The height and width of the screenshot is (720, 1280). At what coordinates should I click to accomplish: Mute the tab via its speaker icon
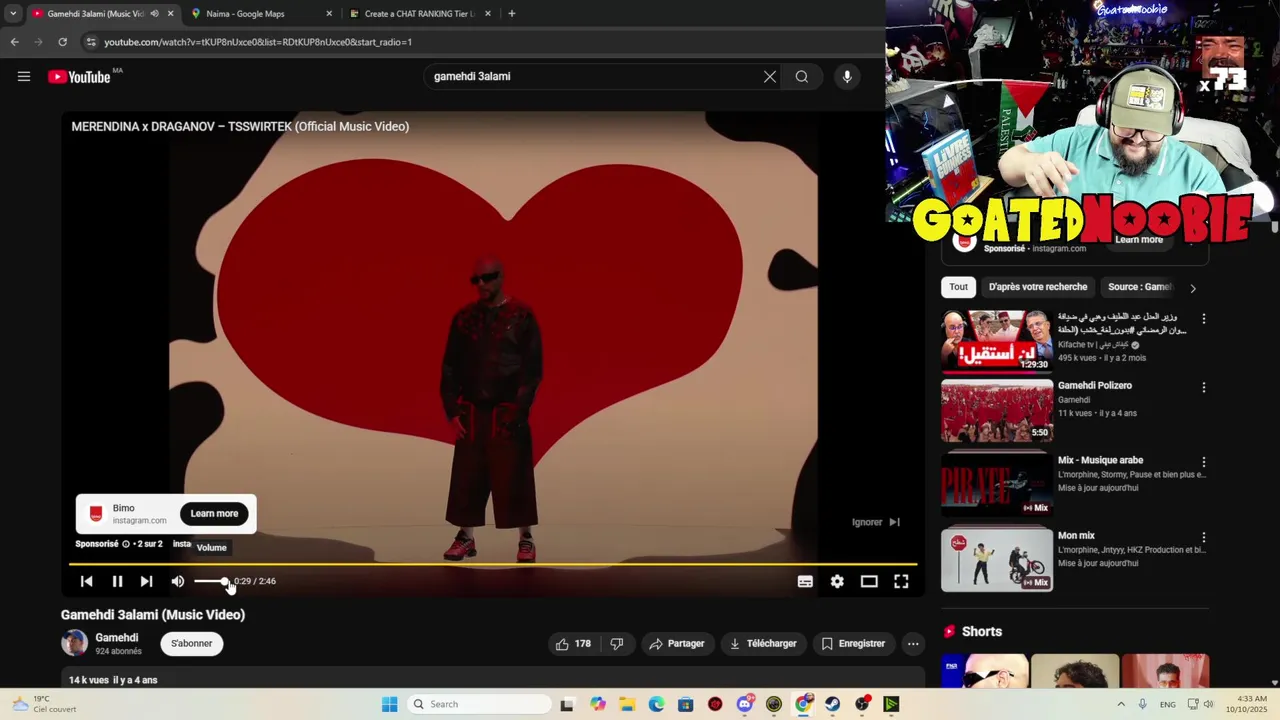coord(154,14)
